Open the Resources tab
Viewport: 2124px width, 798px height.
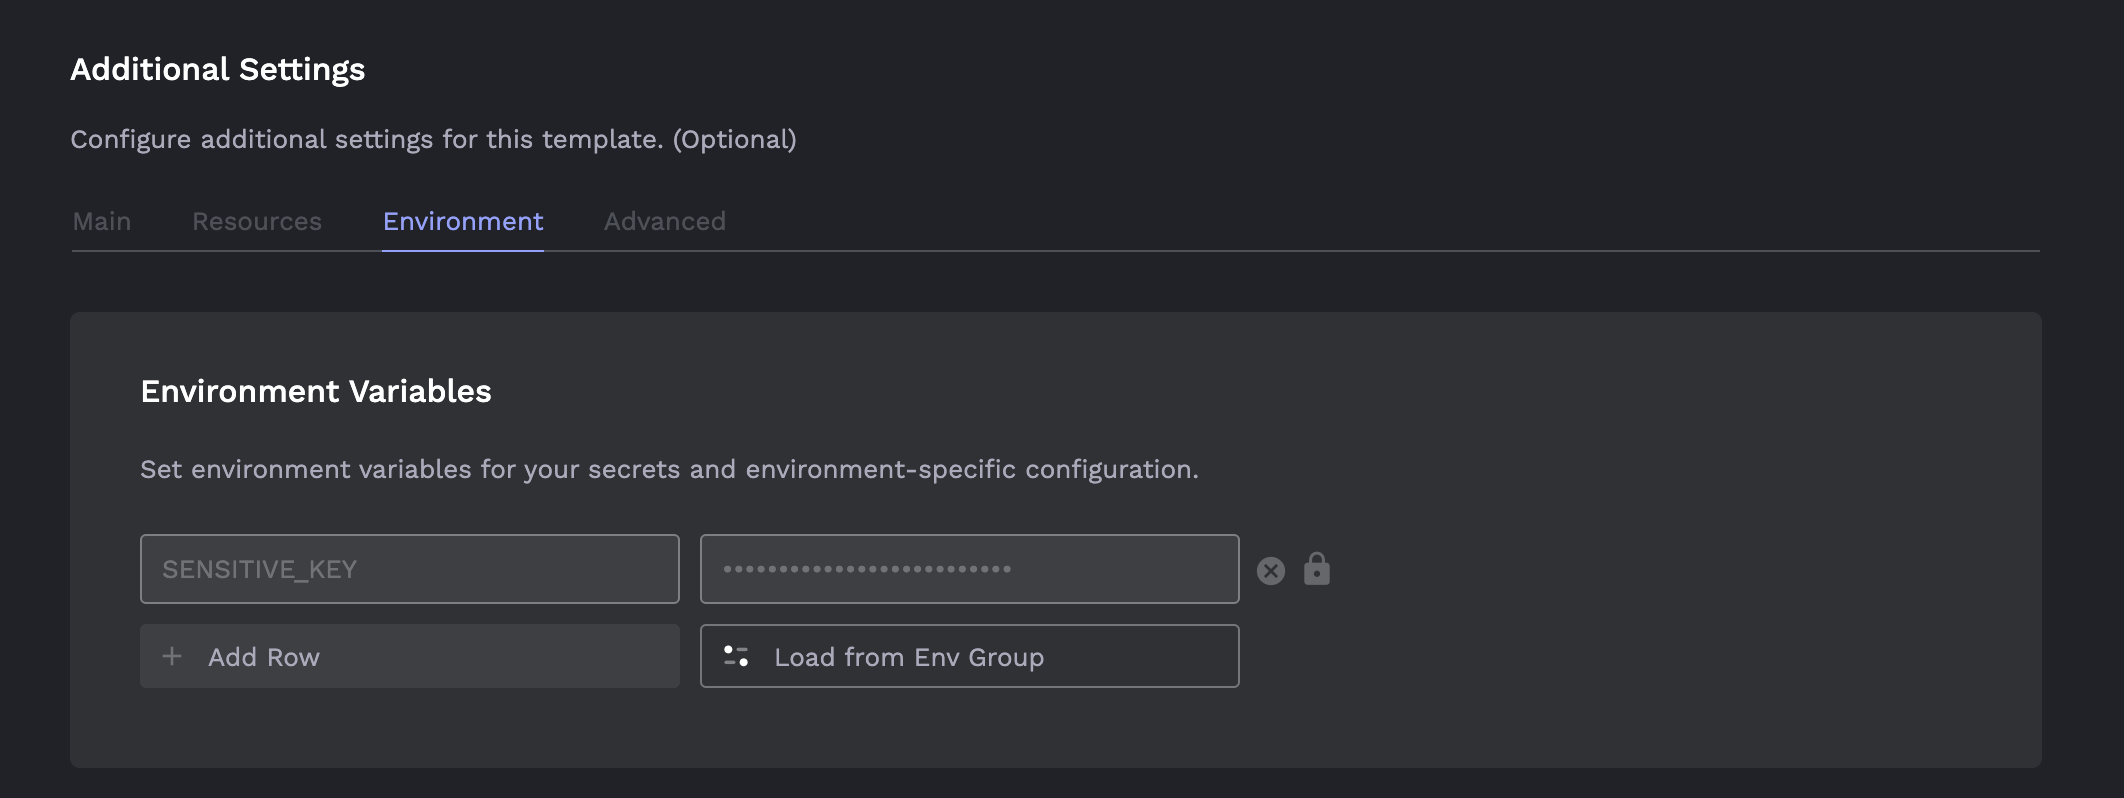[x=257, y=221]
